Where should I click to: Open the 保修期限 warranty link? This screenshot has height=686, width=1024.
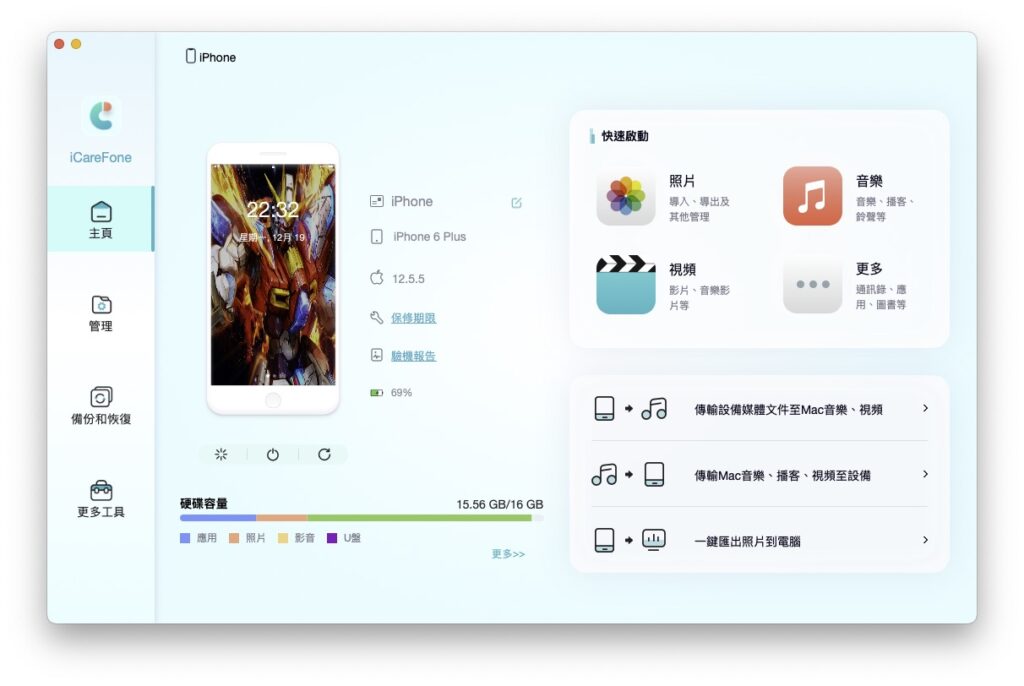tap(413, 318)
